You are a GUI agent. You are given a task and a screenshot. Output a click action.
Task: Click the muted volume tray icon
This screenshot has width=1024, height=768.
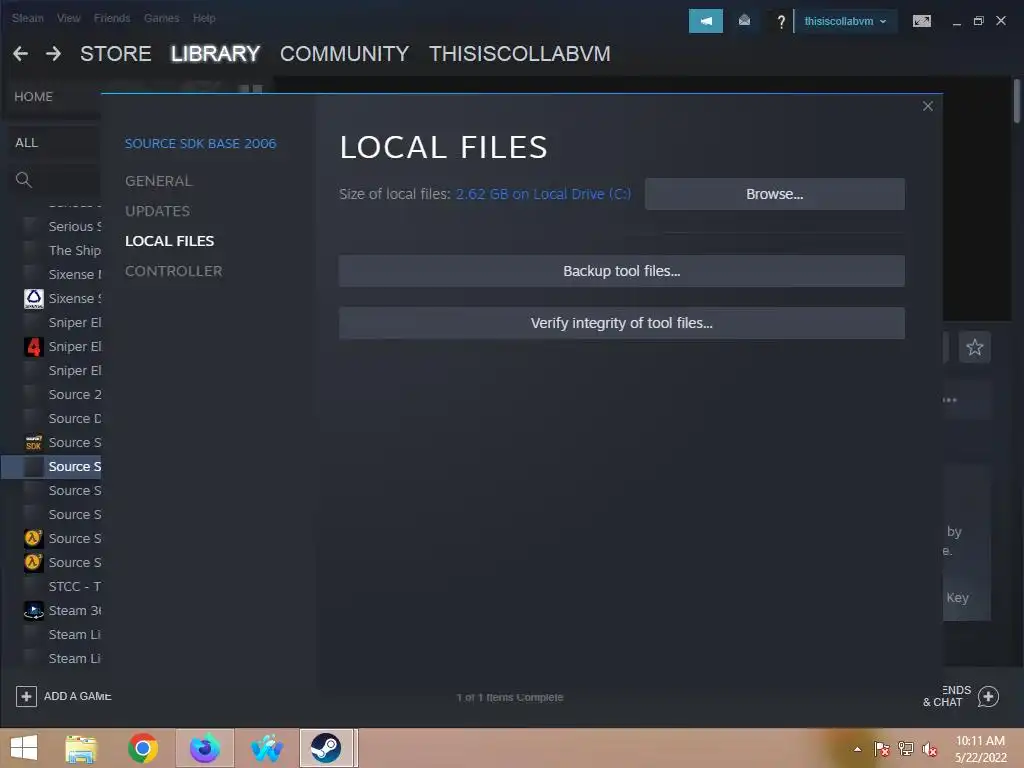[929, 749]
